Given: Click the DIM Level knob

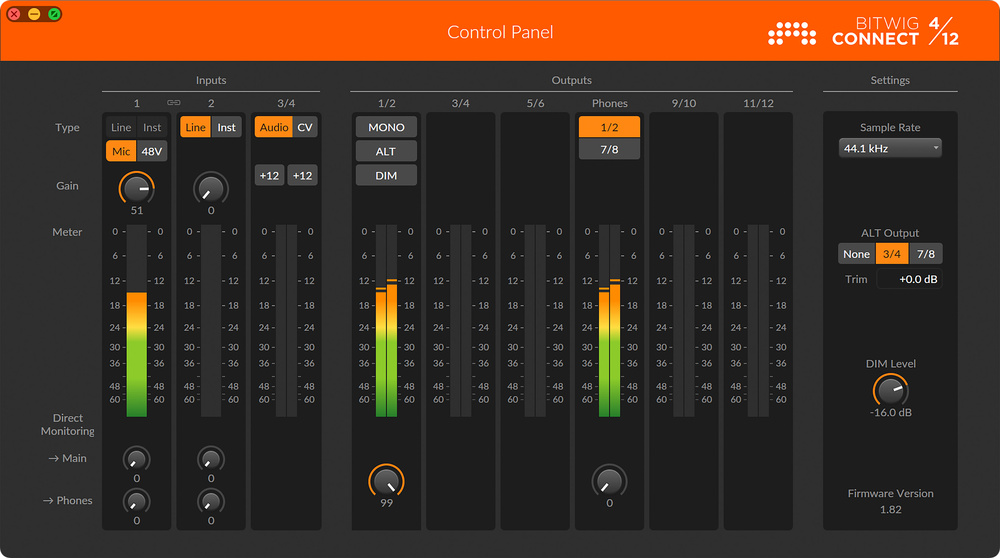Looking at the screenshot, I should coord(889,390).
